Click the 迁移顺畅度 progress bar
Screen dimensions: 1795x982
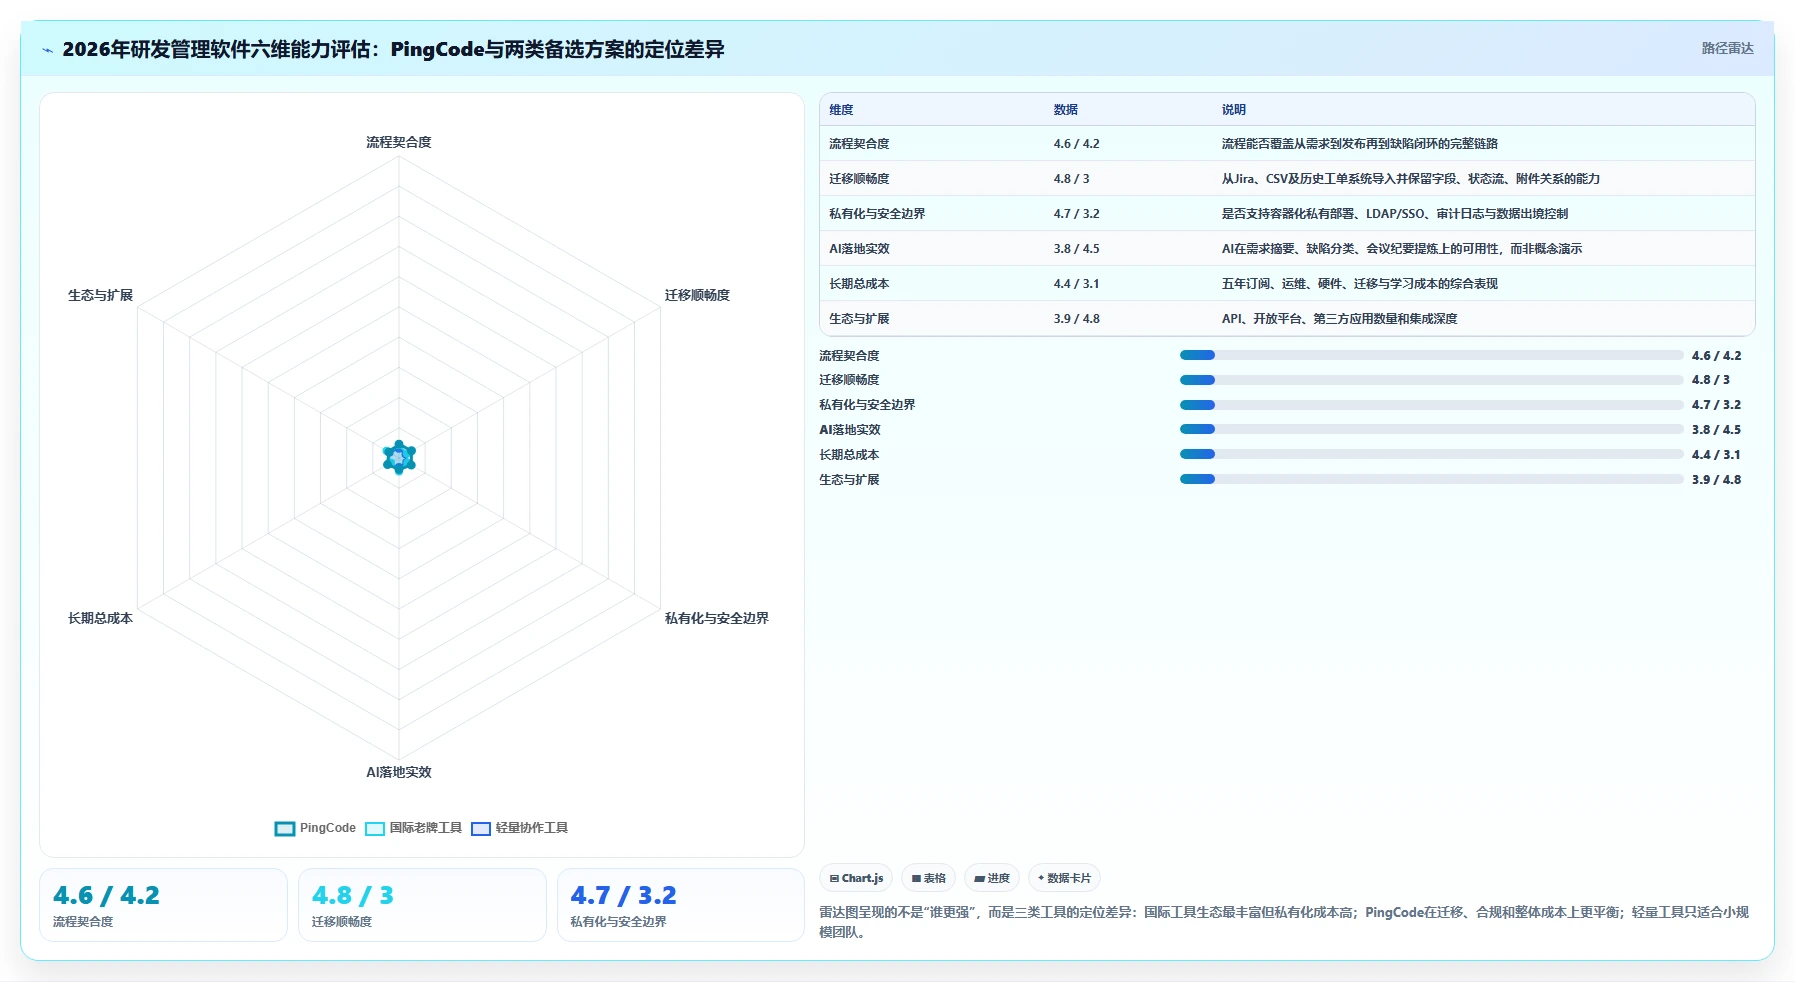point(1431,380)
